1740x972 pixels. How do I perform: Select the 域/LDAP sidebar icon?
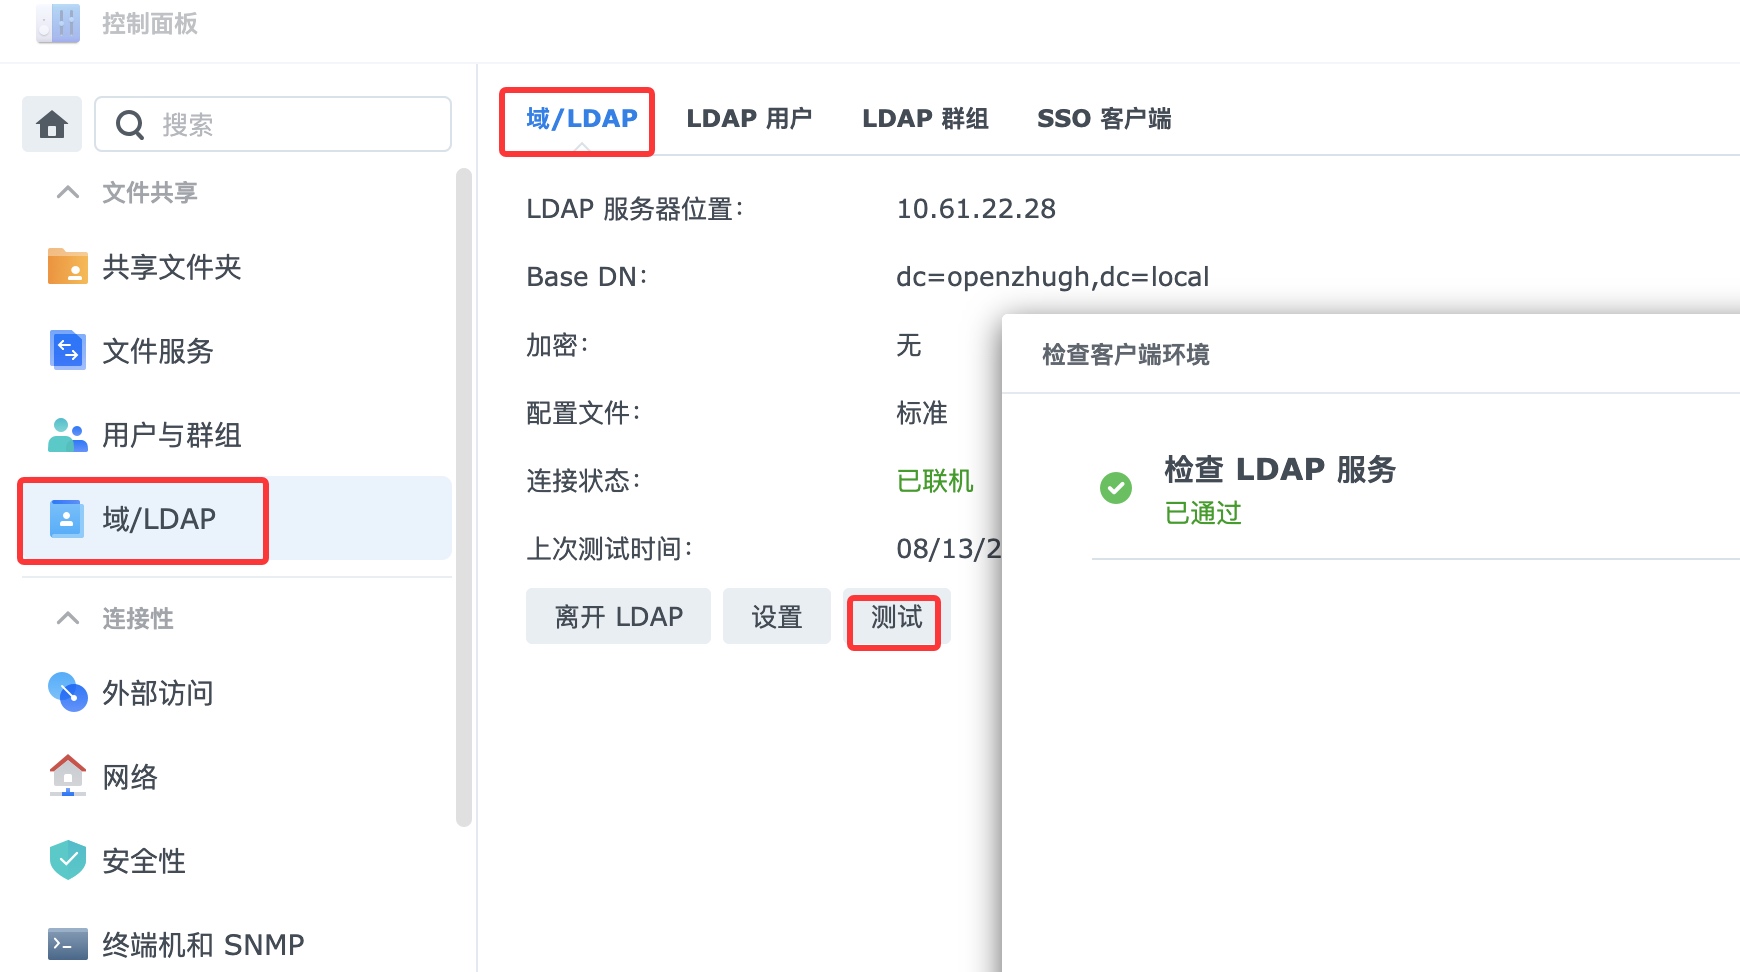(67, 519)
